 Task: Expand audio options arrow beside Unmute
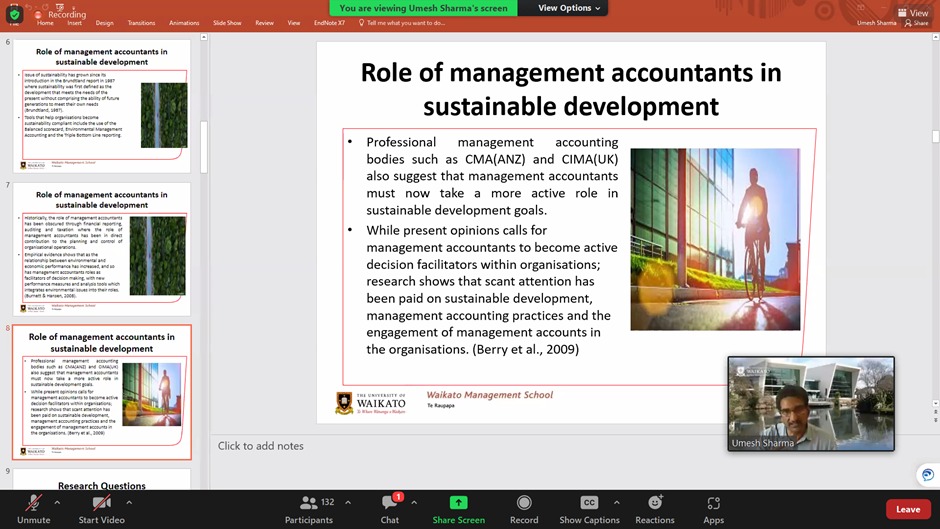57,502
